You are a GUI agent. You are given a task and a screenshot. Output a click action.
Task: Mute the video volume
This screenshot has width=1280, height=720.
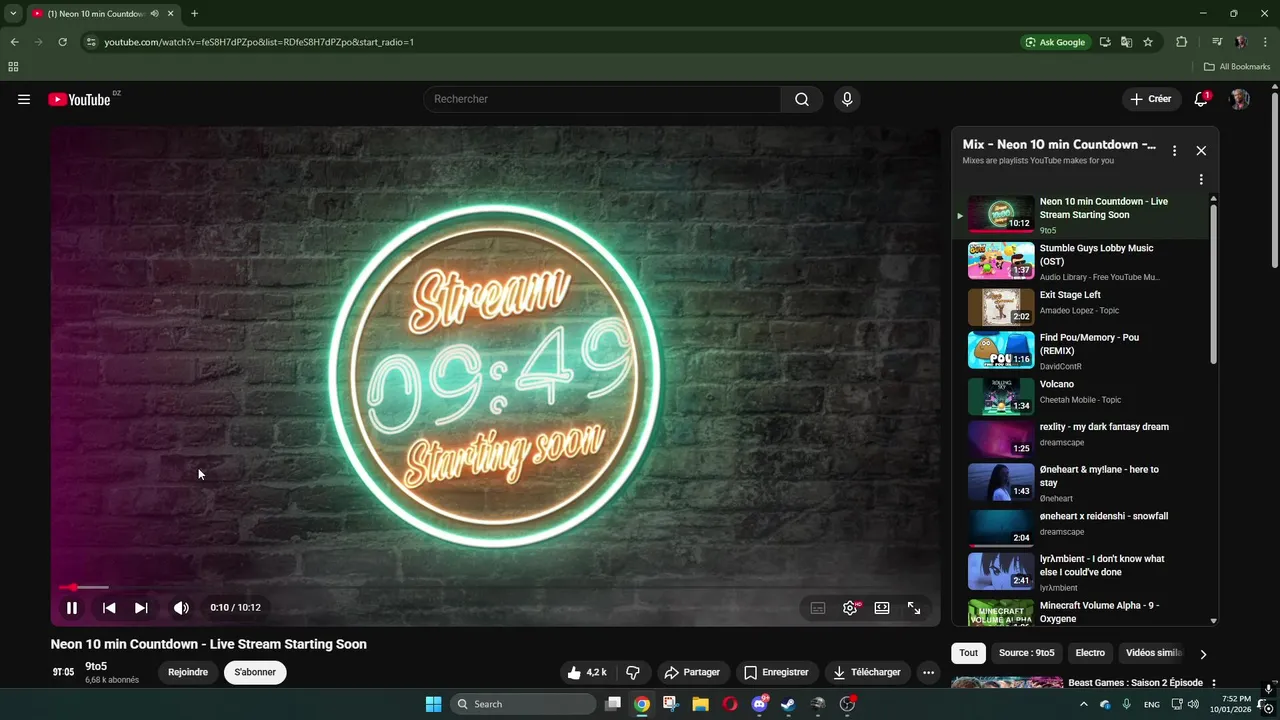[x=181, y=607]
